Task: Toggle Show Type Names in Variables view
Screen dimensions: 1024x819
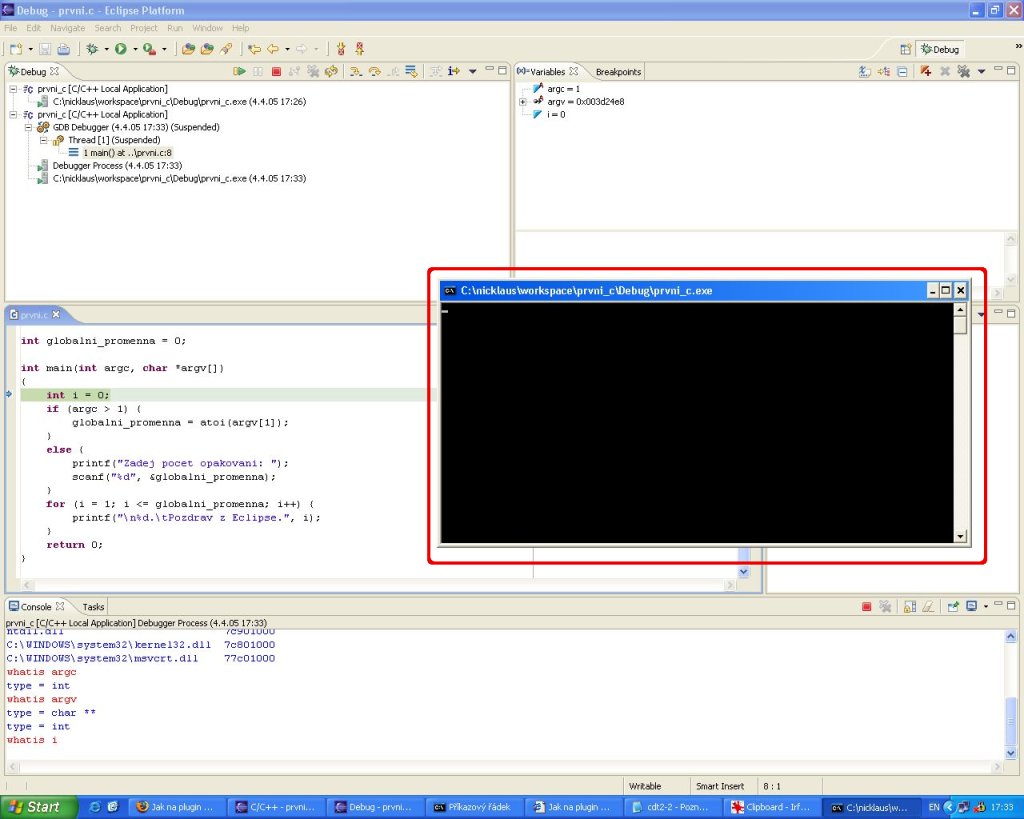Action: (x=866, y=72)
